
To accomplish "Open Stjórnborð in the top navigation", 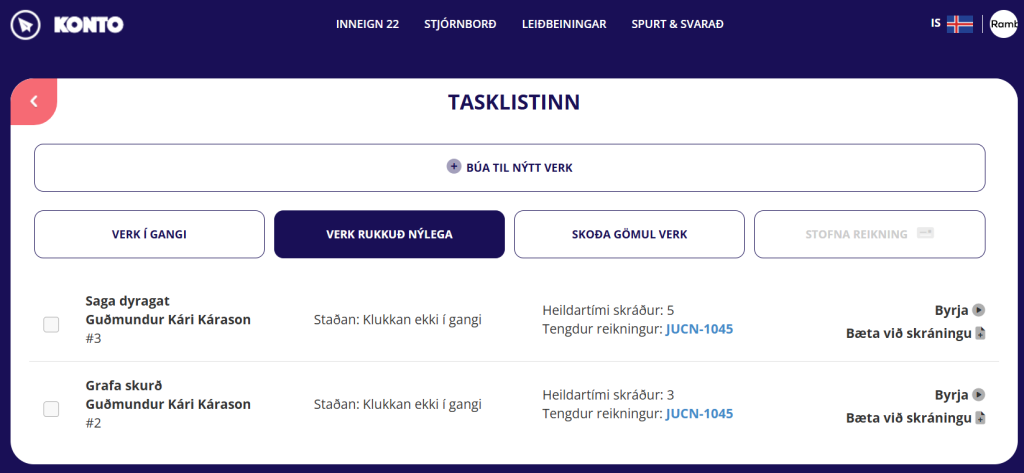I will point(460,24).
